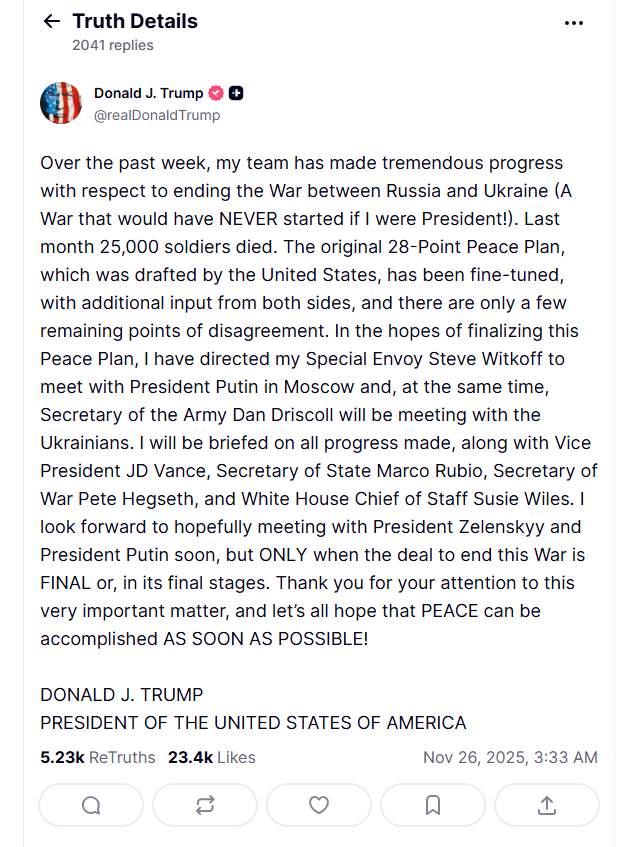Click the reply speech bubble icon
The width and height of the screenshot is (629, 847).
[91, 805]
